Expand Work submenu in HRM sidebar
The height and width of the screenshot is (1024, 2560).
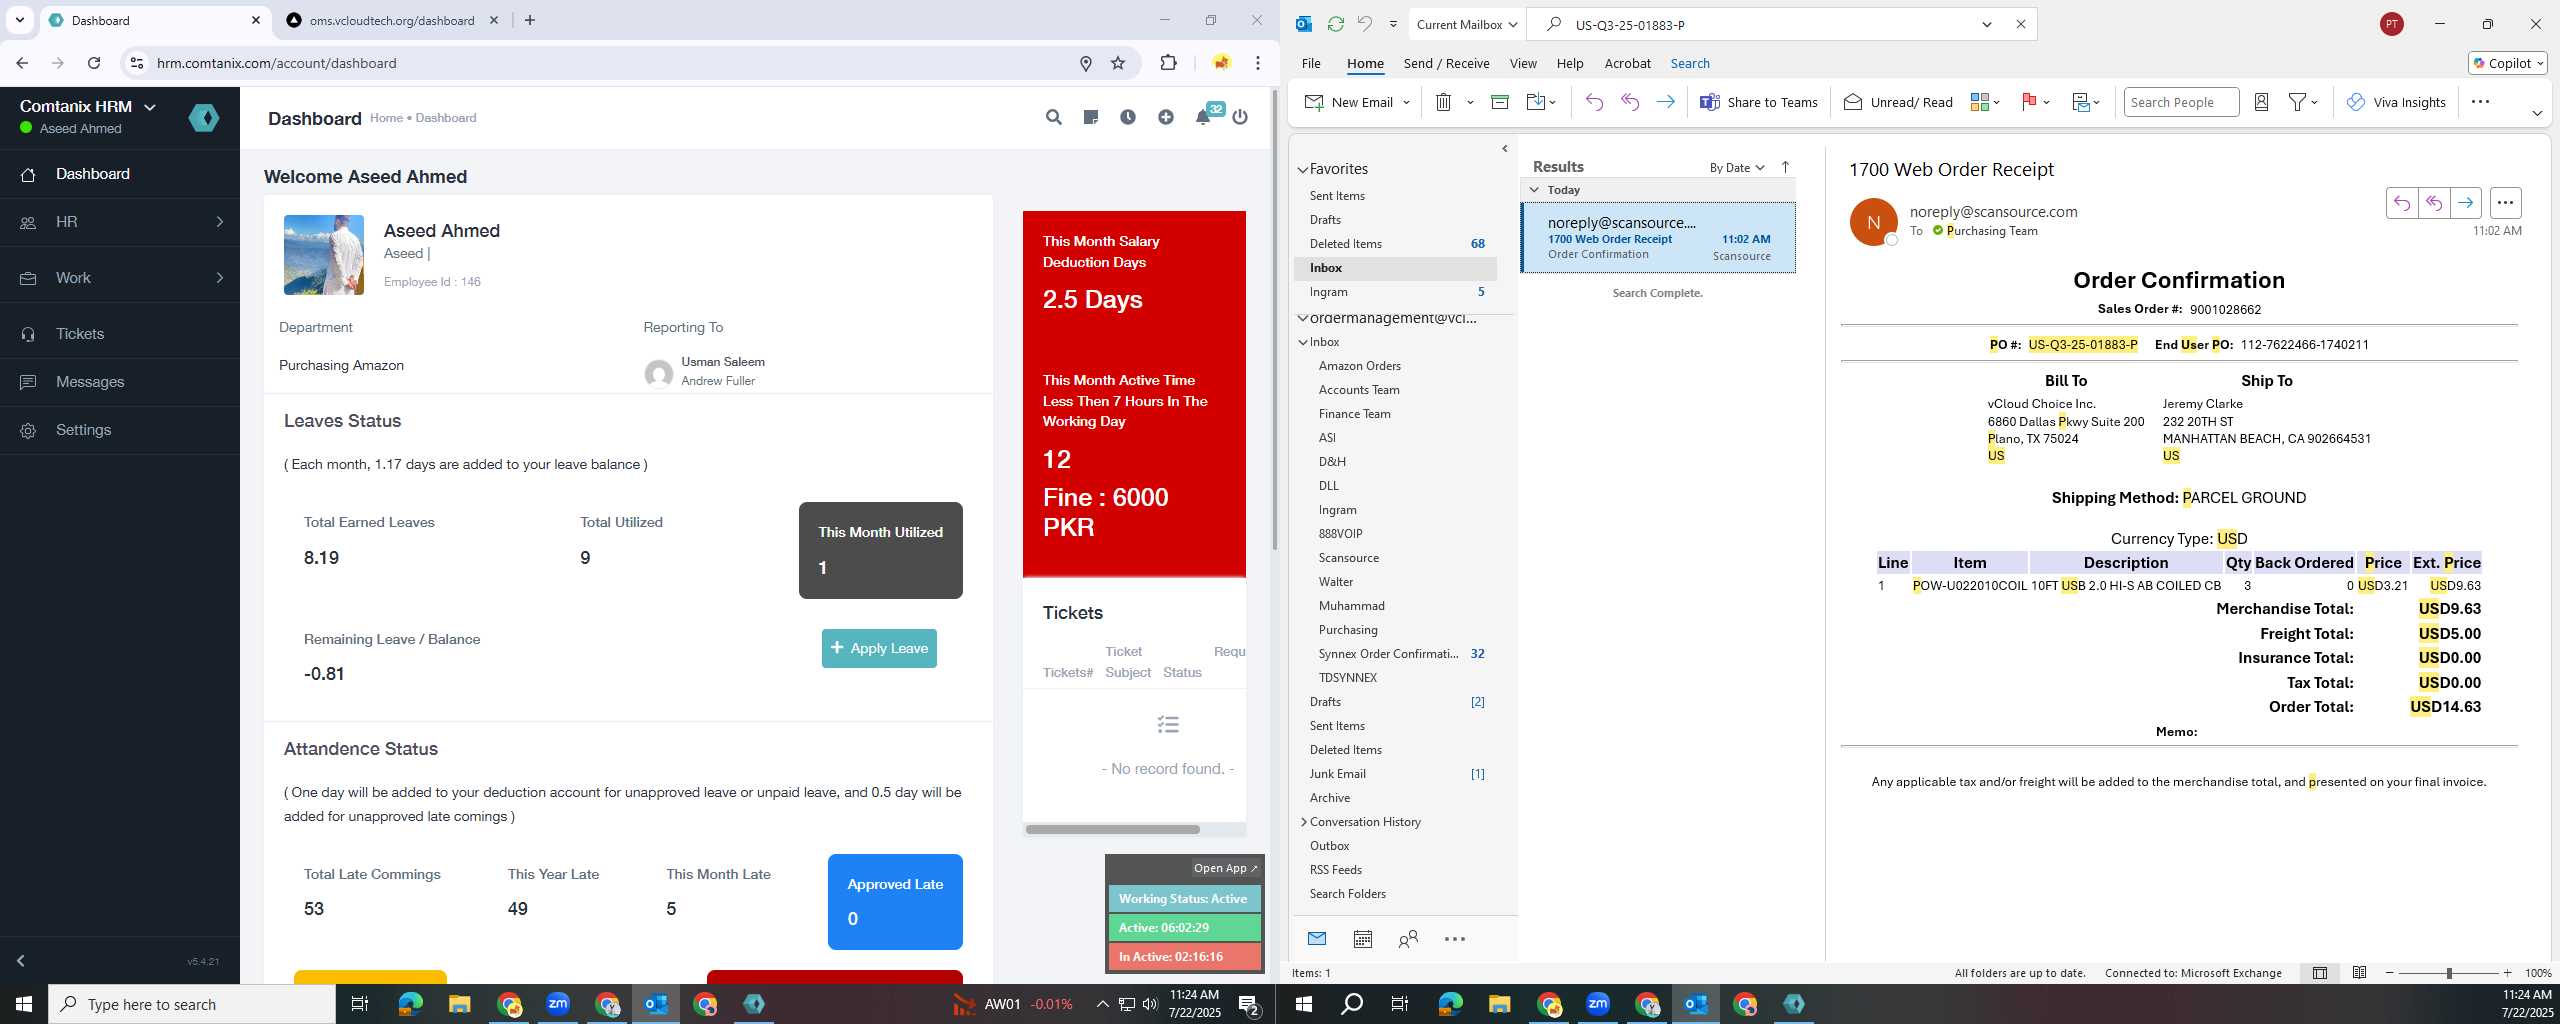click(x=120, y=278)
